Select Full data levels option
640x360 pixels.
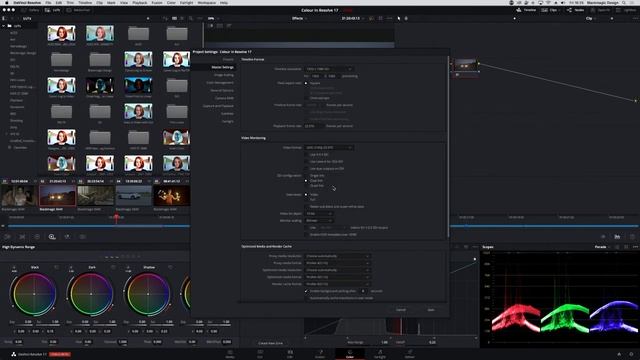pyautogui.click(x=306, y=200)
